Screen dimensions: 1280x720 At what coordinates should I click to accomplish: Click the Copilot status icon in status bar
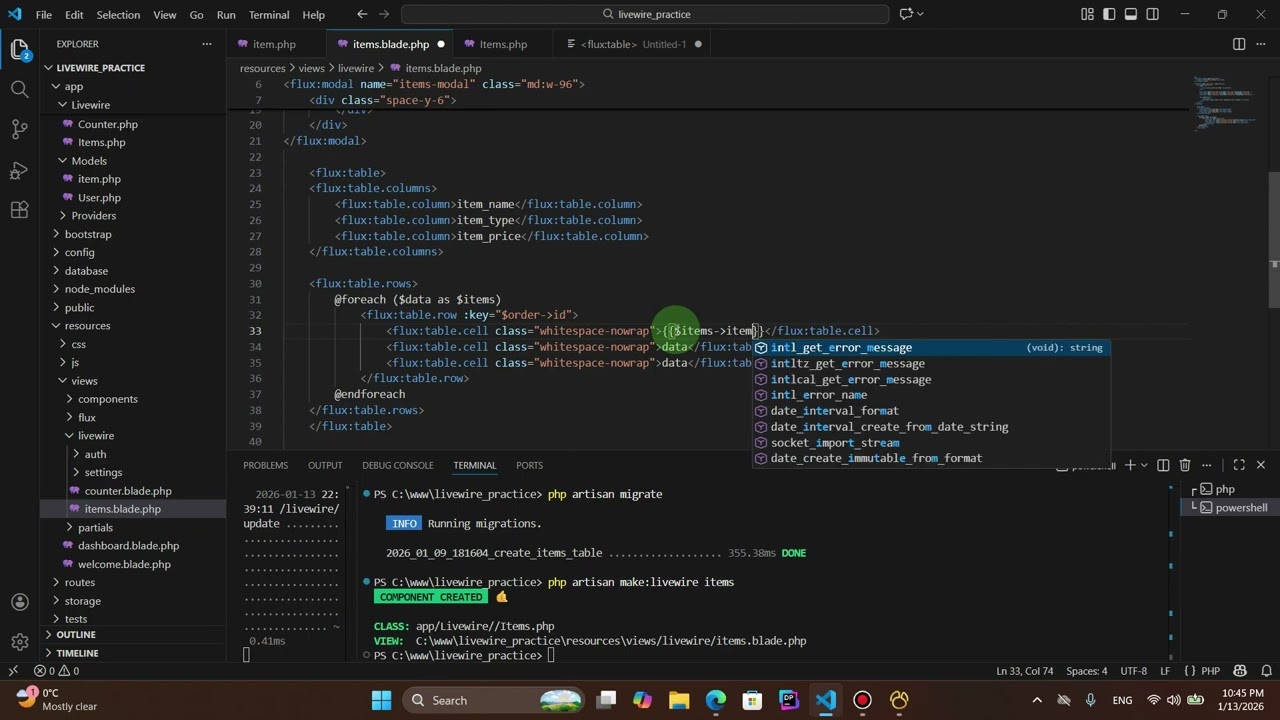click(1240, 671)
